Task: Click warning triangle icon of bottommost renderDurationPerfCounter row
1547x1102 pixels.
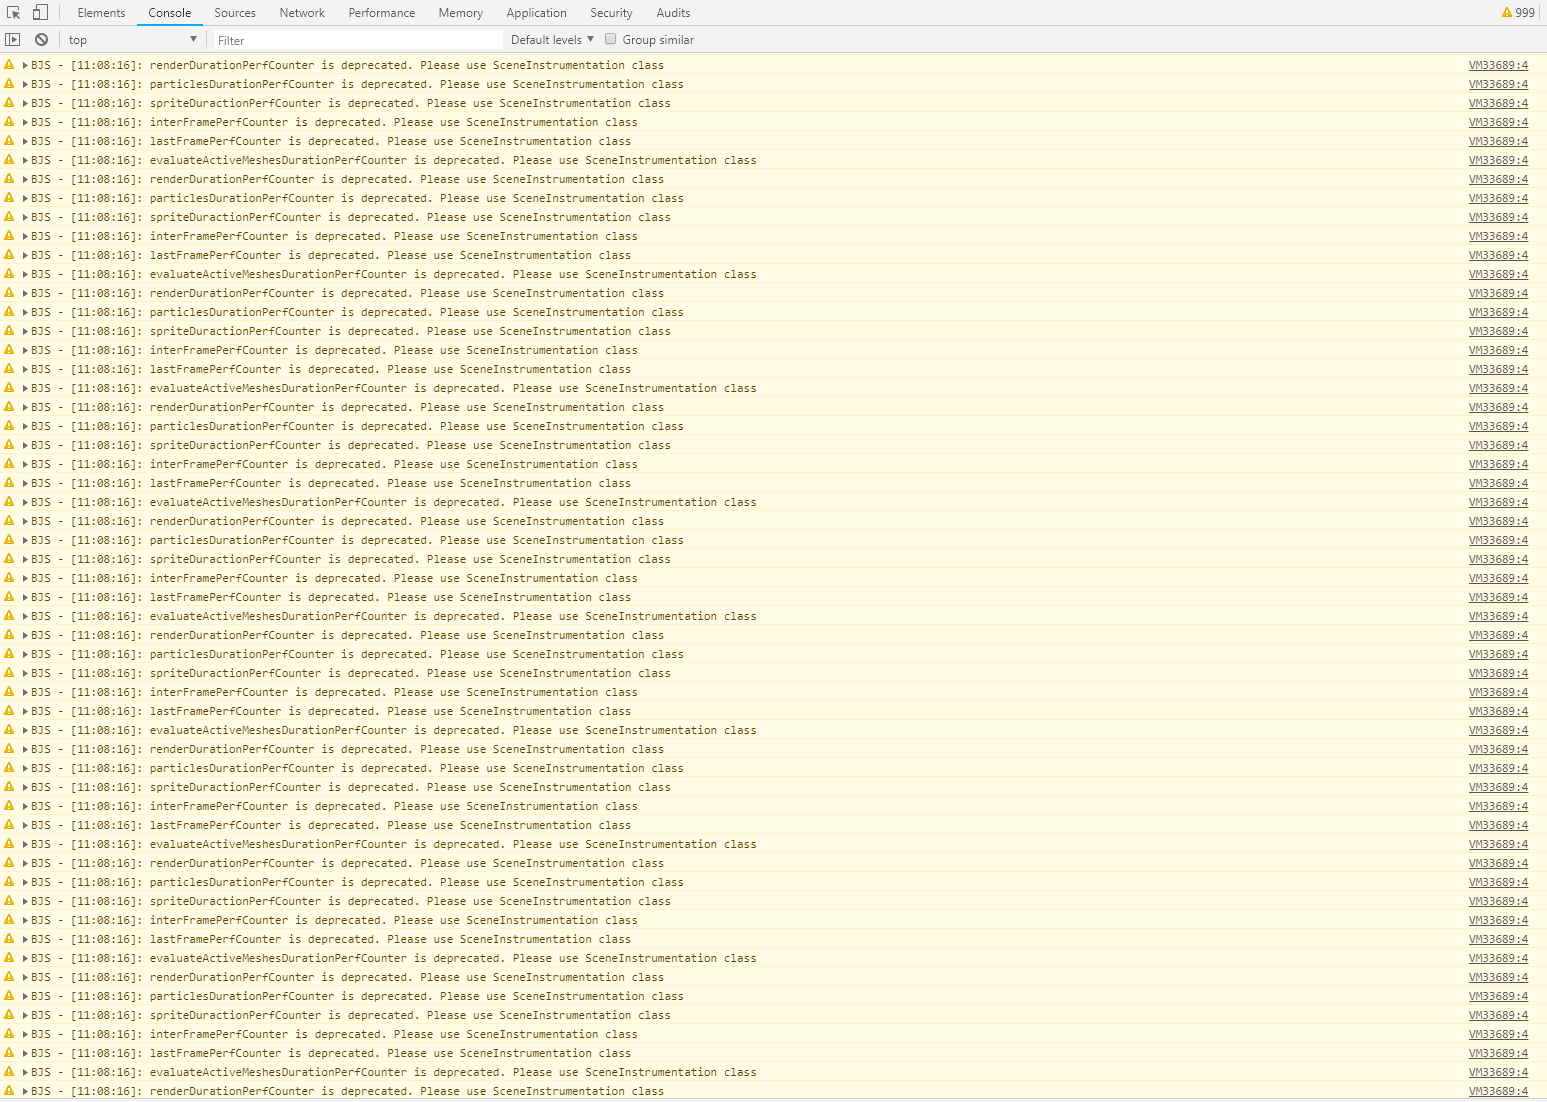Action: [x=9, y=1090]
